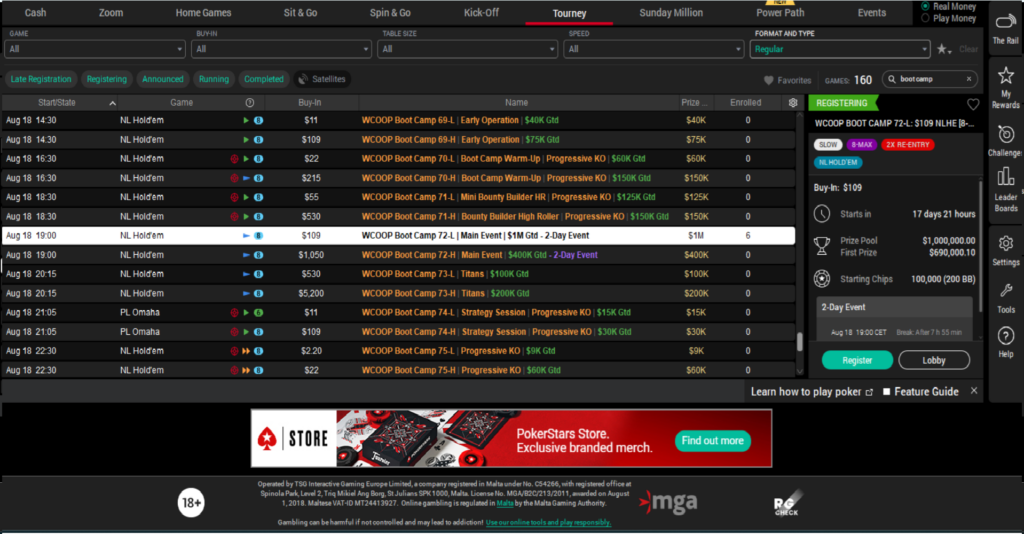The height and width of the screenshot is (534, 1024).
Task: Sort by Start/State column arrow
Action: coord(112,103)
